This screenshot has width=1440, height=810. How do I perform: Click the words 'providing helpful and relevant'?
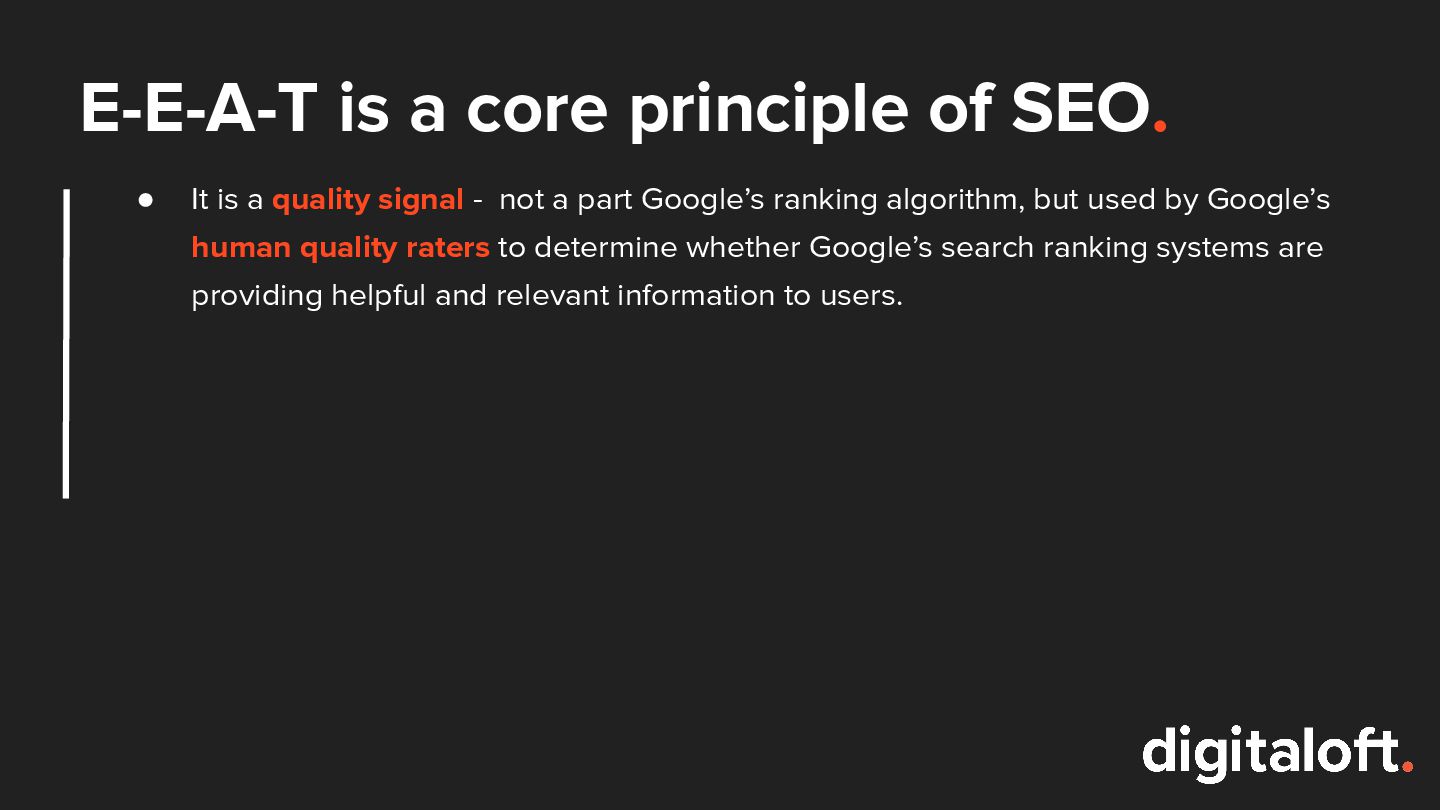click(400, 296)
